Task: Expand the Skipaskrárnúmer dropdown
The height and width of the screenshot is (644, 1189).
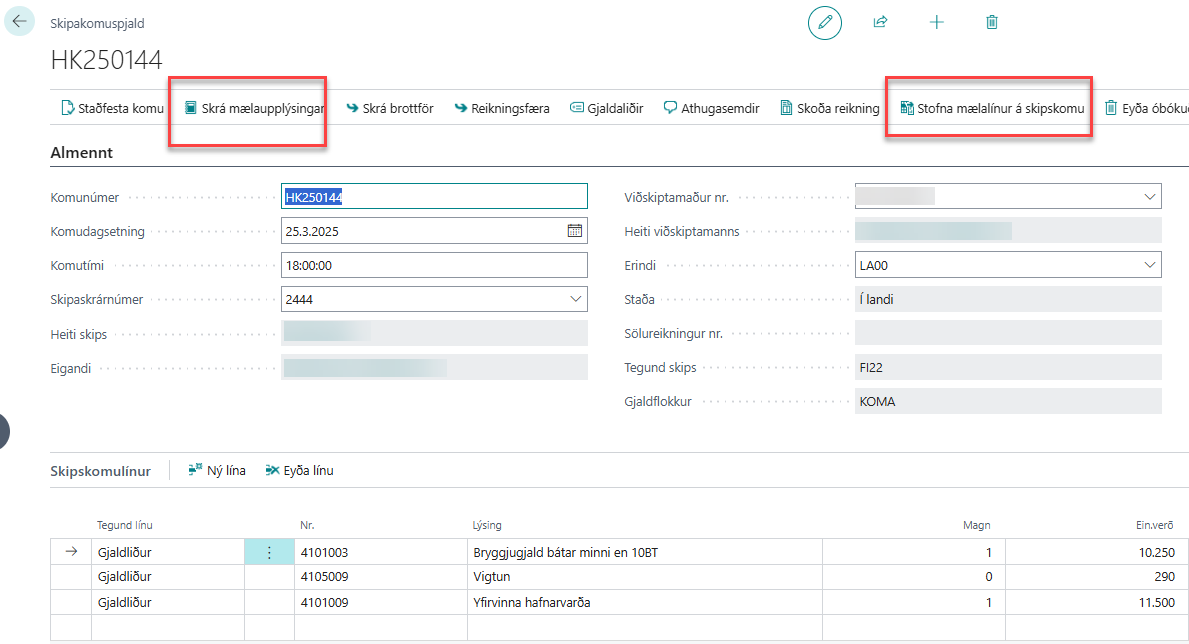Action: click(575, 298)
